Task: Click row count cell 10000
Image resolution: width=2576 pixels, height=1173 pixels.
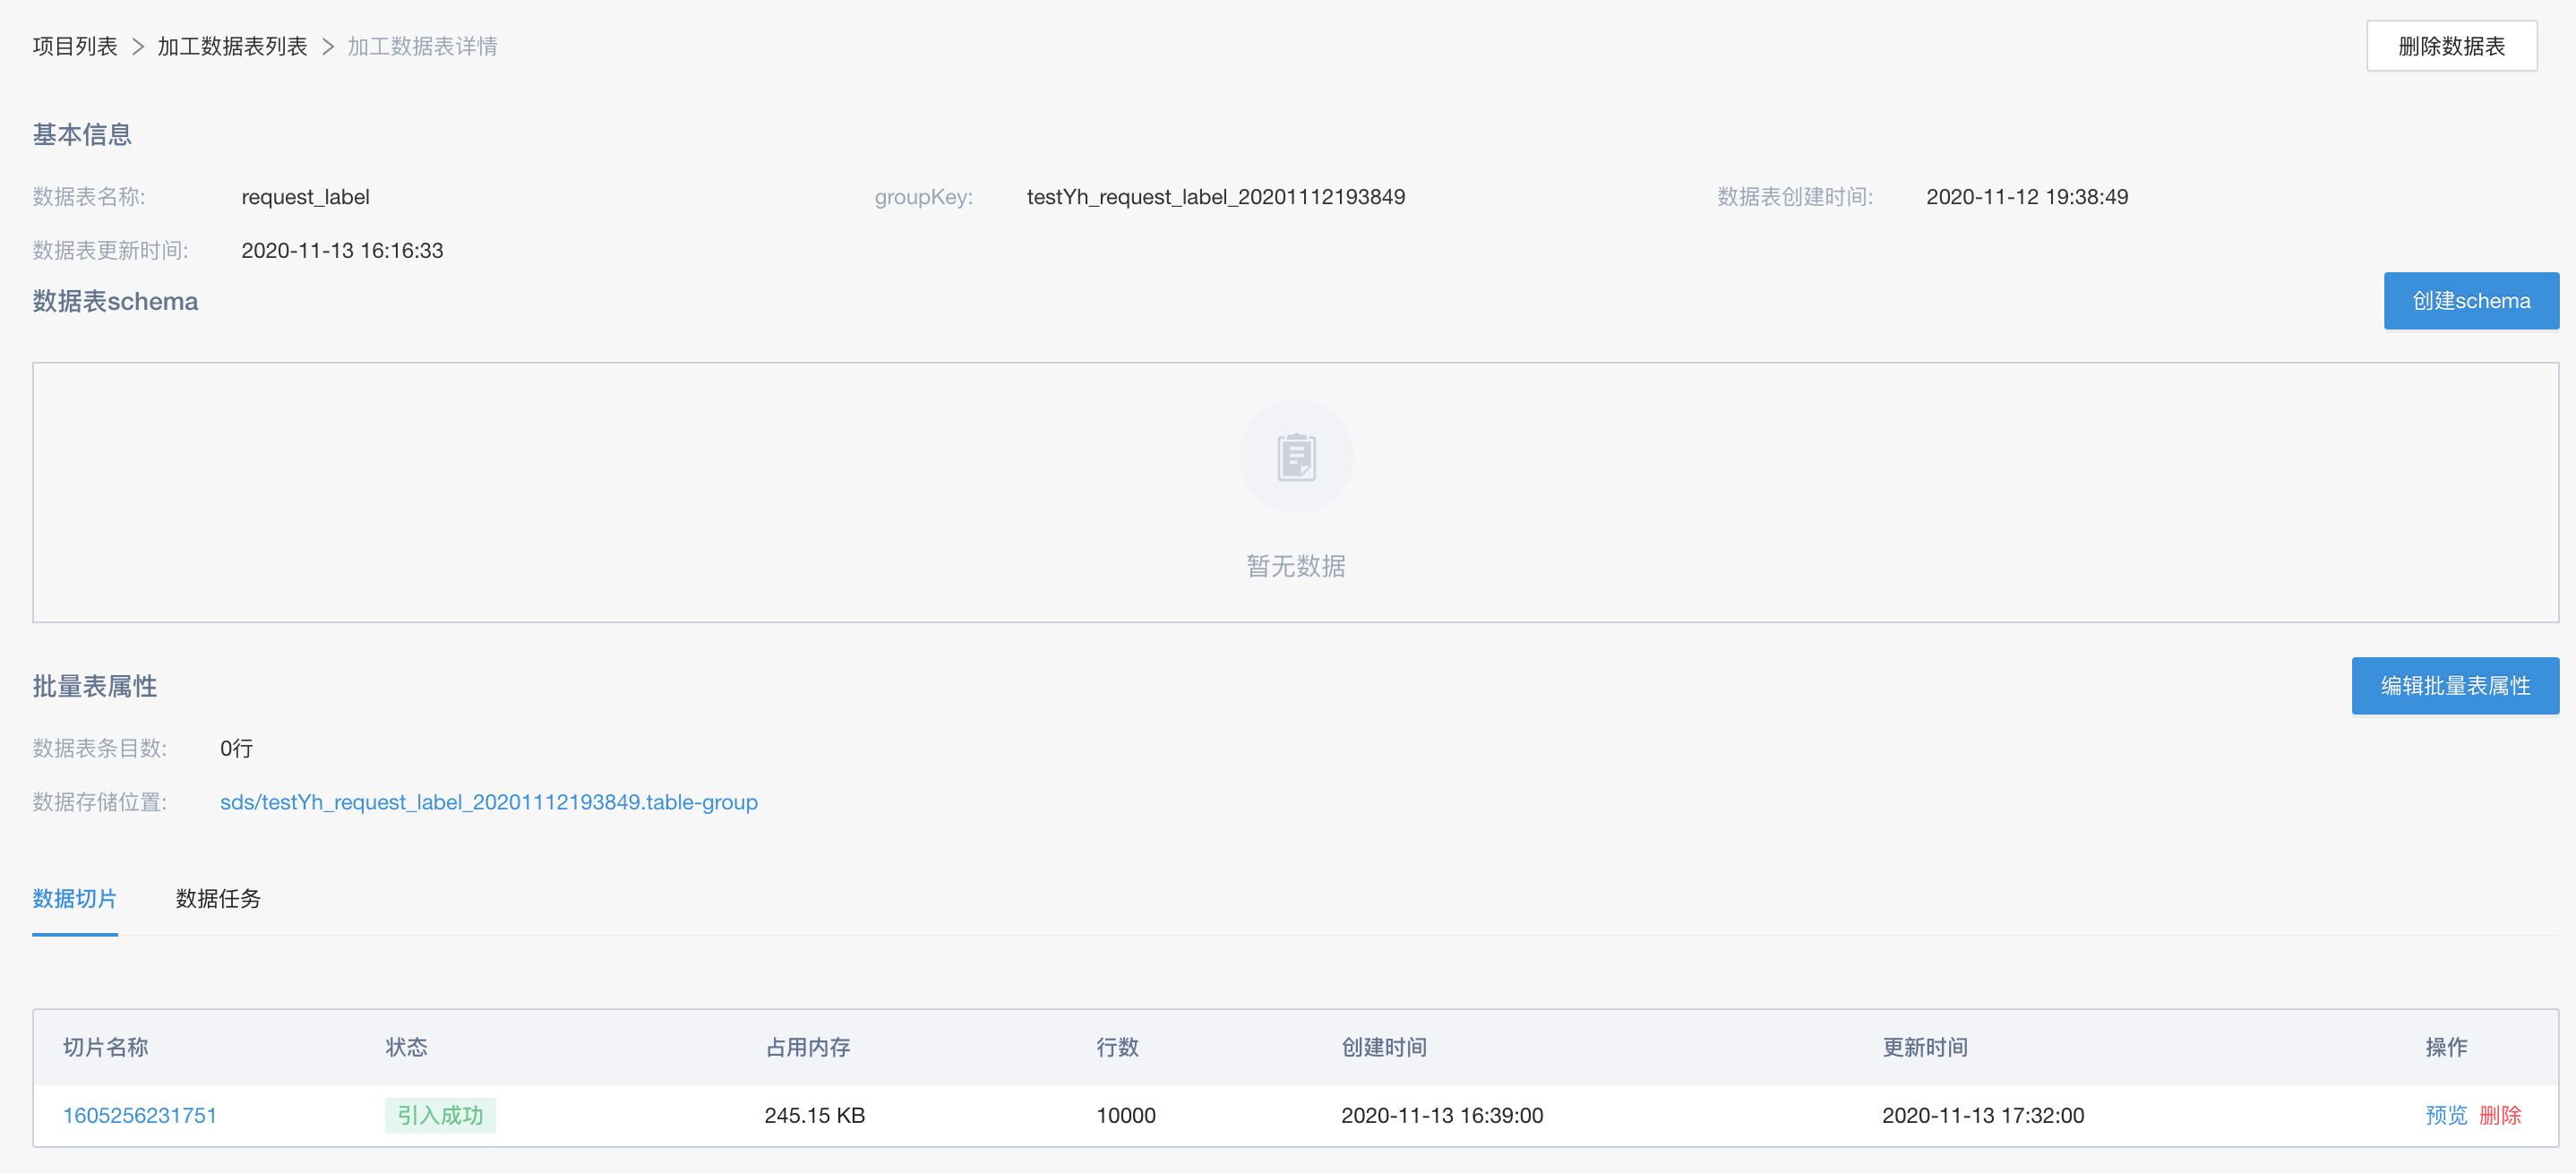Action: tap(1126, 1115)
